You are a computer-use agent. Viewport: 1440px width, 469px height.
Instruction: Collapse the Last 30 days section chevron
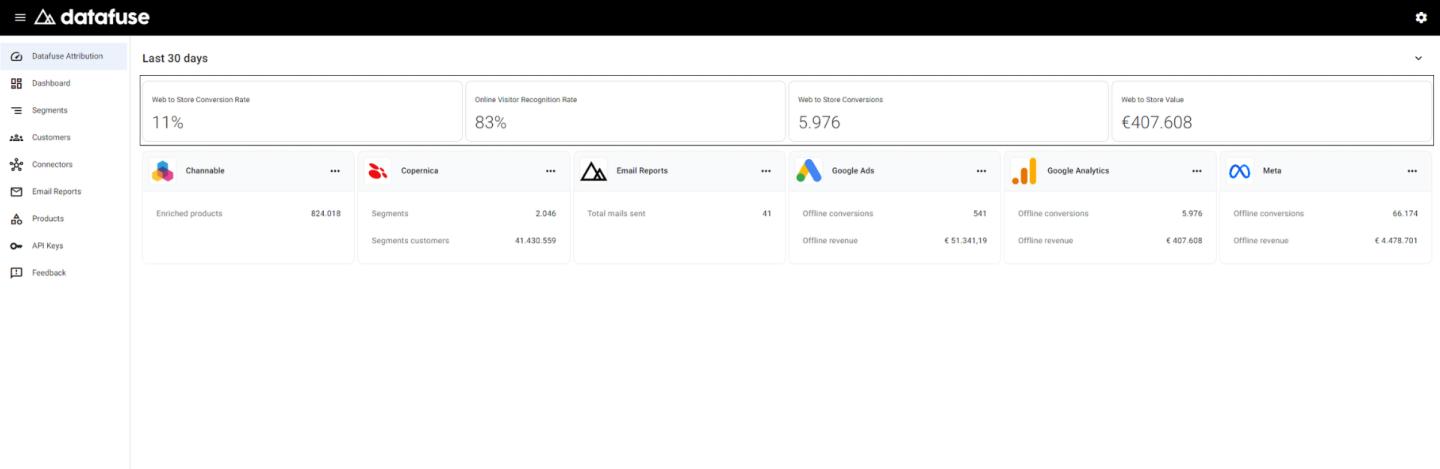click(x=1418, y=58)
